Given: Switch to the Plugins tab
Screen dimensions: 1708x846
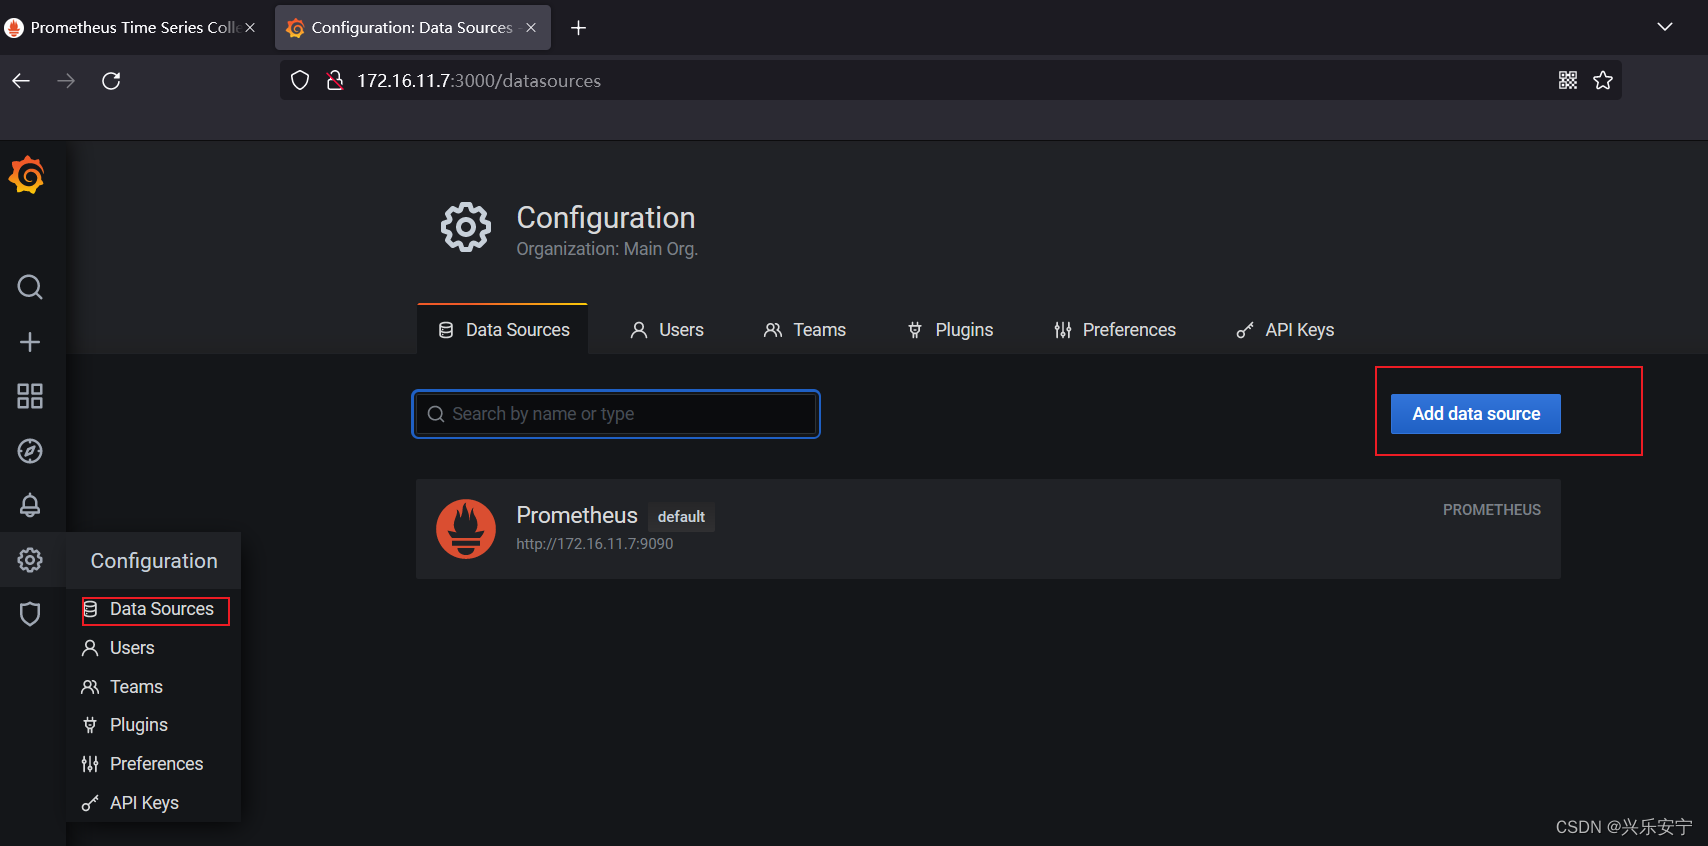Looking at the screenshot, I should [x=950, y=330].
